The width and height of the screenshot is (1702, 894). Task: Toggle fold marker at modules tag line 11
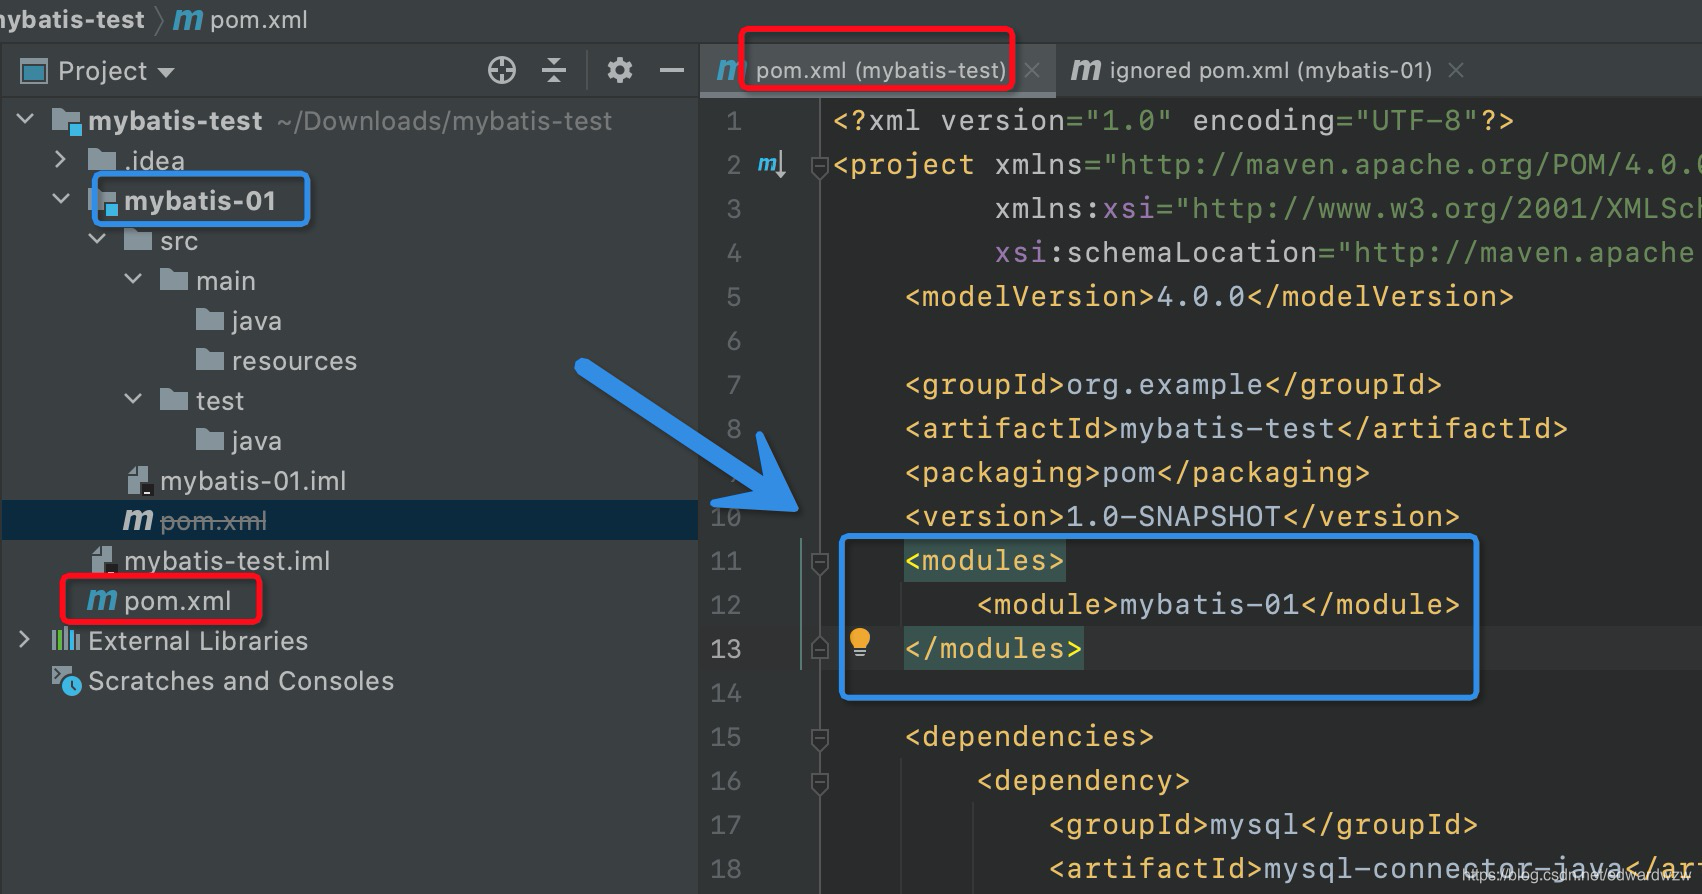820,562
